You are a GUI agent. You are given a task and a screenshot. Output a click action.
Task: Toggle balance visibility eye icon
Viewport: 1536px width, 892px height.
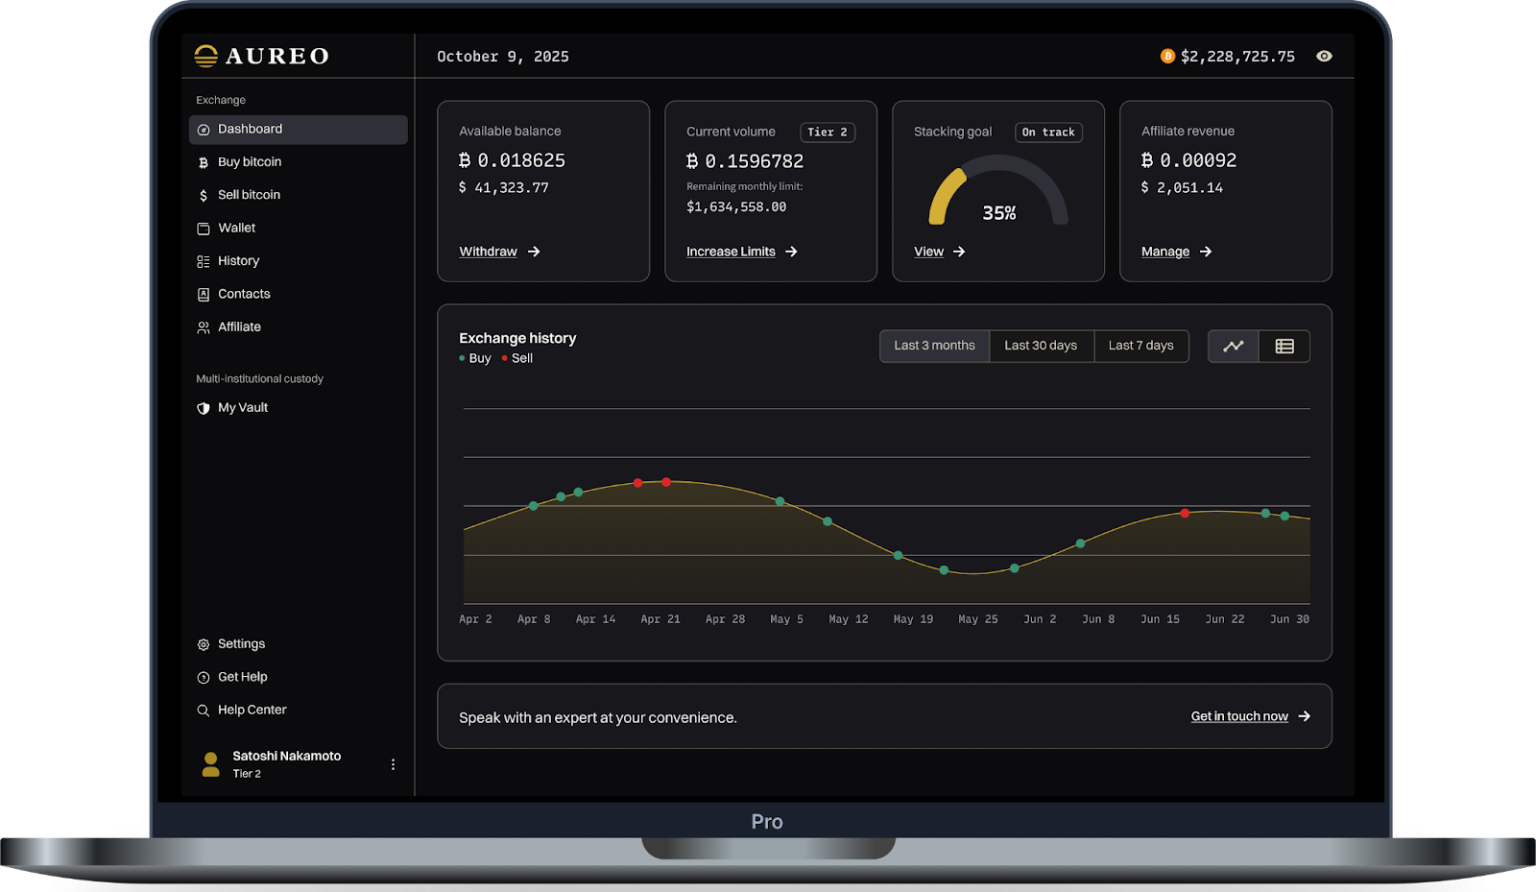click(x=1324, y=56)
